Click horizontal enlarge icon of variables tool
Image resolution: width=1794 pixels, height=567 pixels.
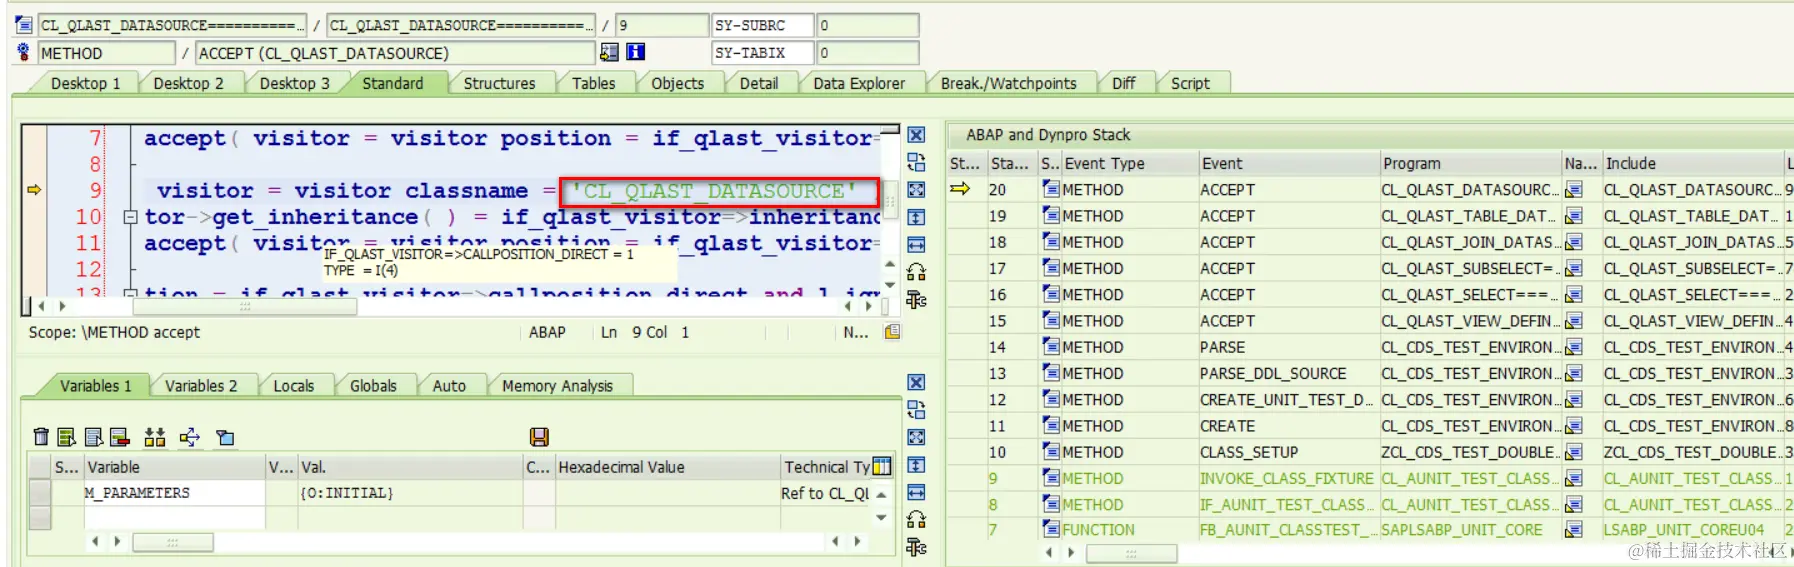[916, 492]
